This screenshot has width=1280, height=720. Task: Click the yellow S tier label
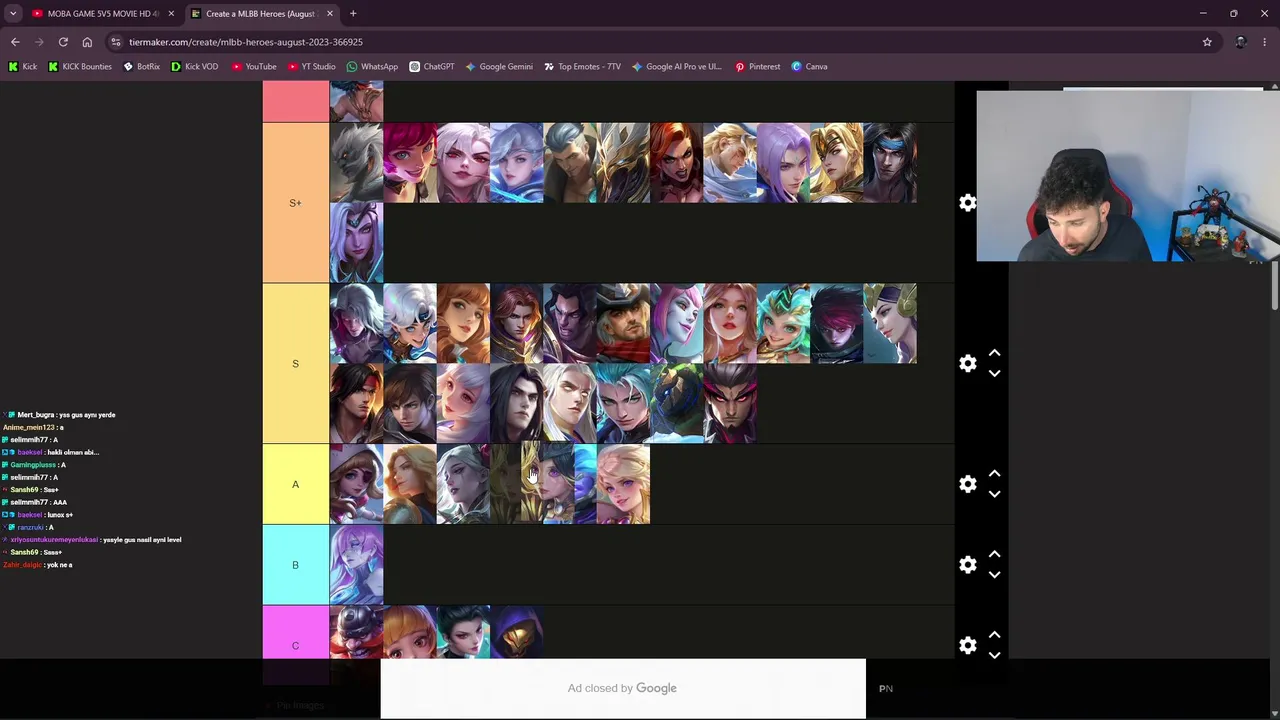coord(295,364)
